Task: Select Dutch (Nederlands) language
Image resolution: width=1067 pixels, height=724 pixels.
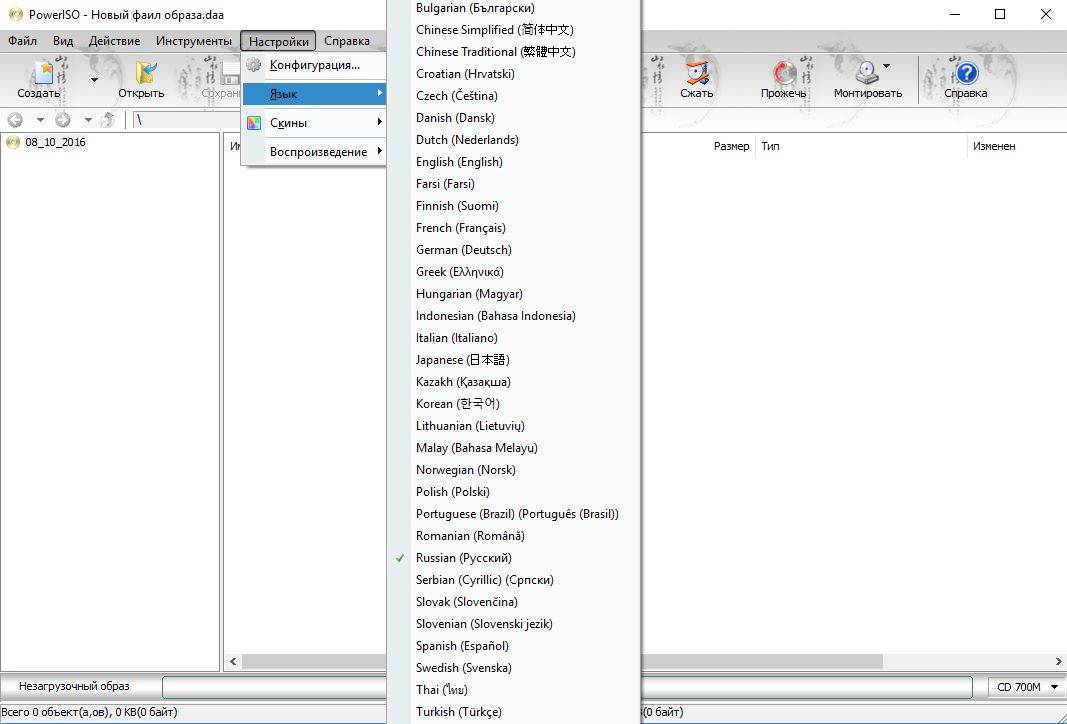Action: (514, 139)
